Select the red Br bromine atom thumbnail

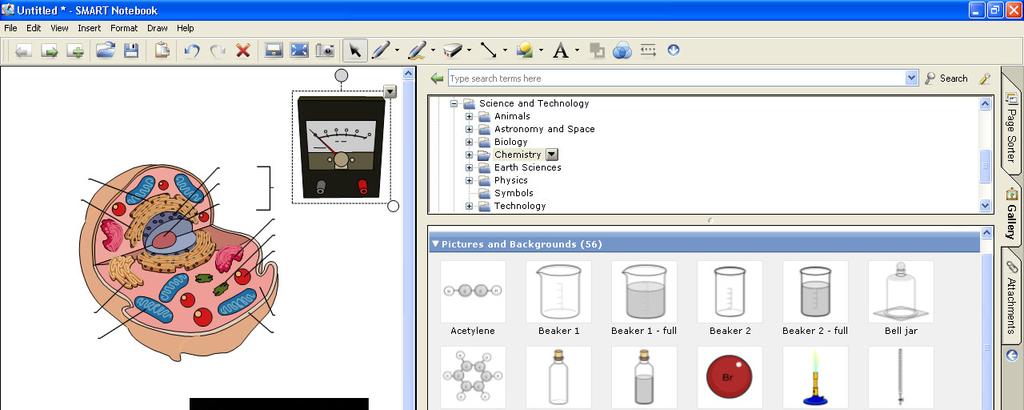click(729, 377)
